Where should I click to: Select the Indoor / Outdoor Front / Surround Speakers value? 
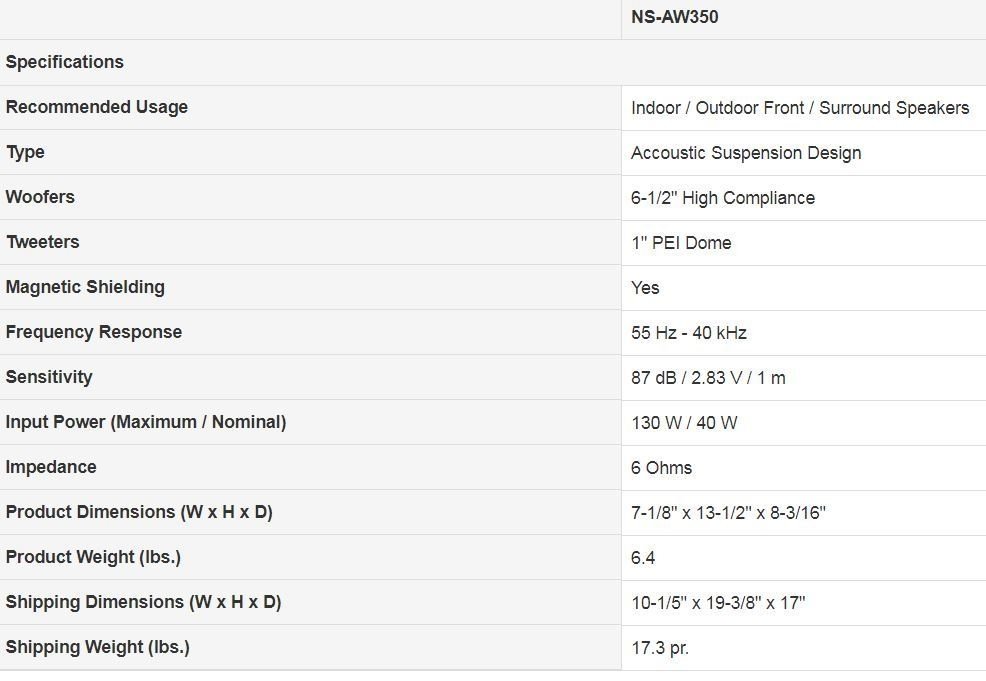click(800, 108)
